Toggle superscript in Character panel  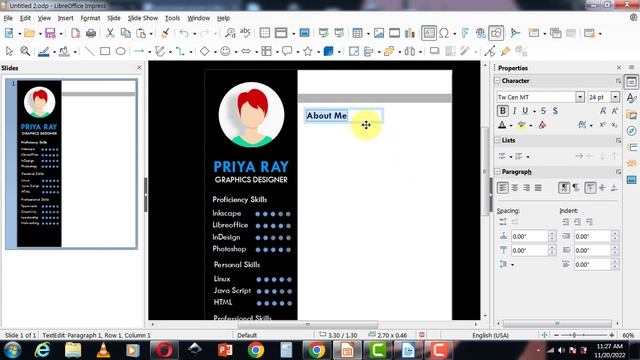pyautogui.click(x=603, y=125)
